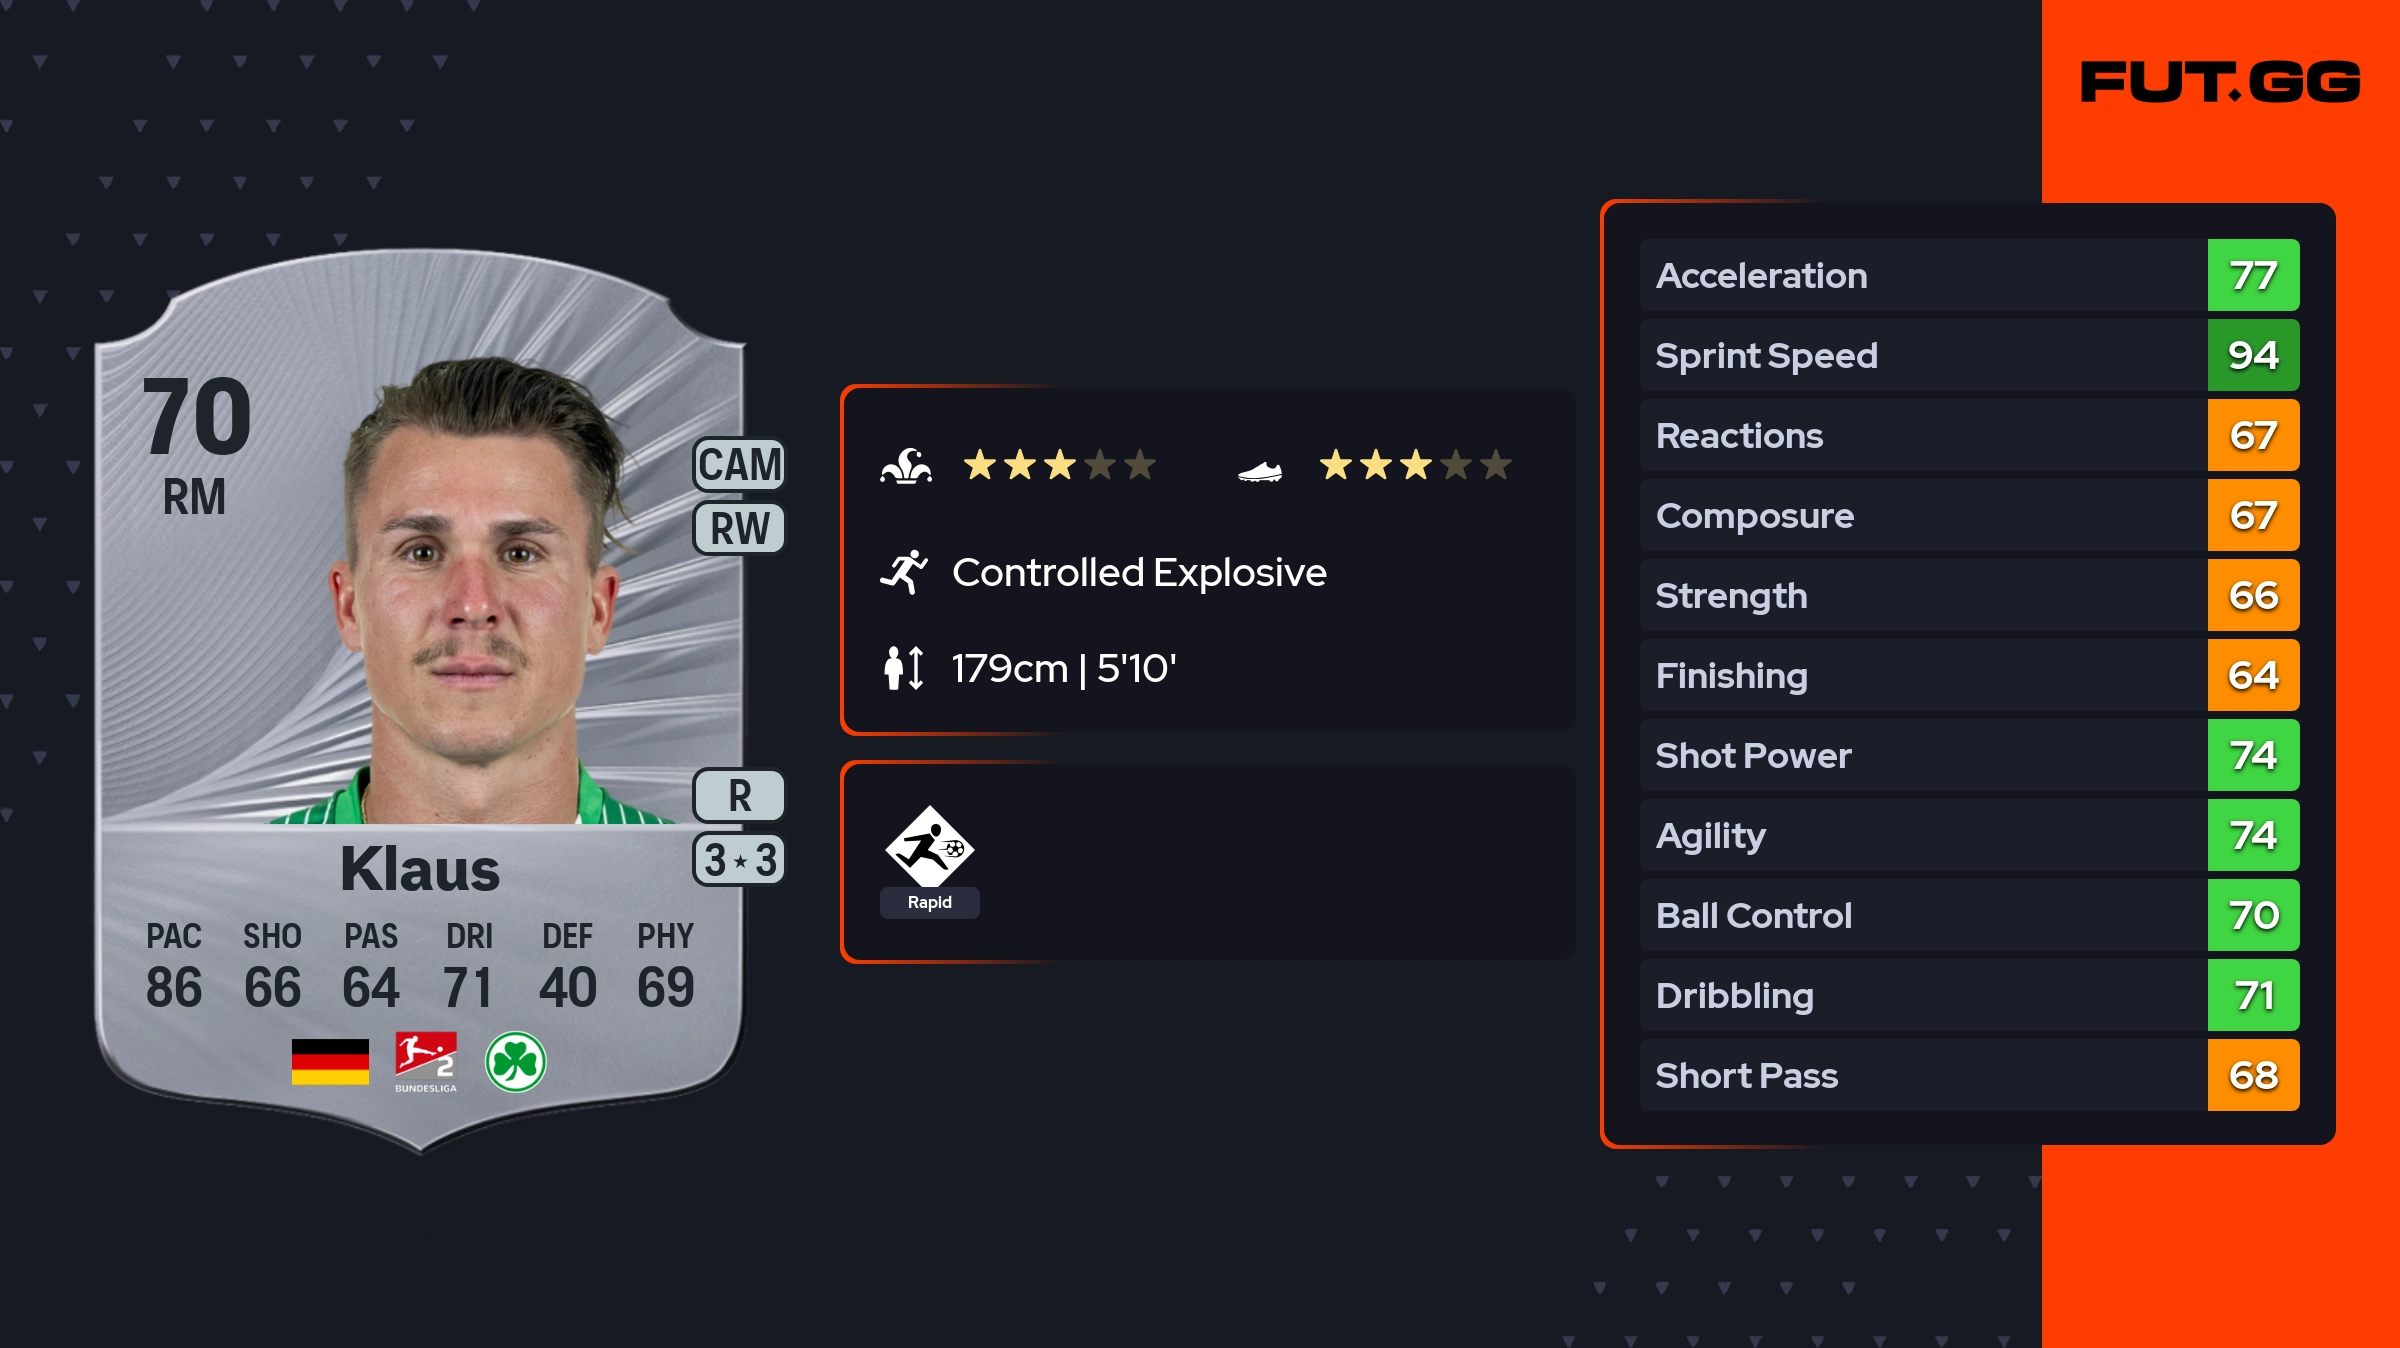The height and width of the screenshot is (1348, 2400).
Task: Click the player height icon
Action: pyautogui.click(x=903, y=668)
